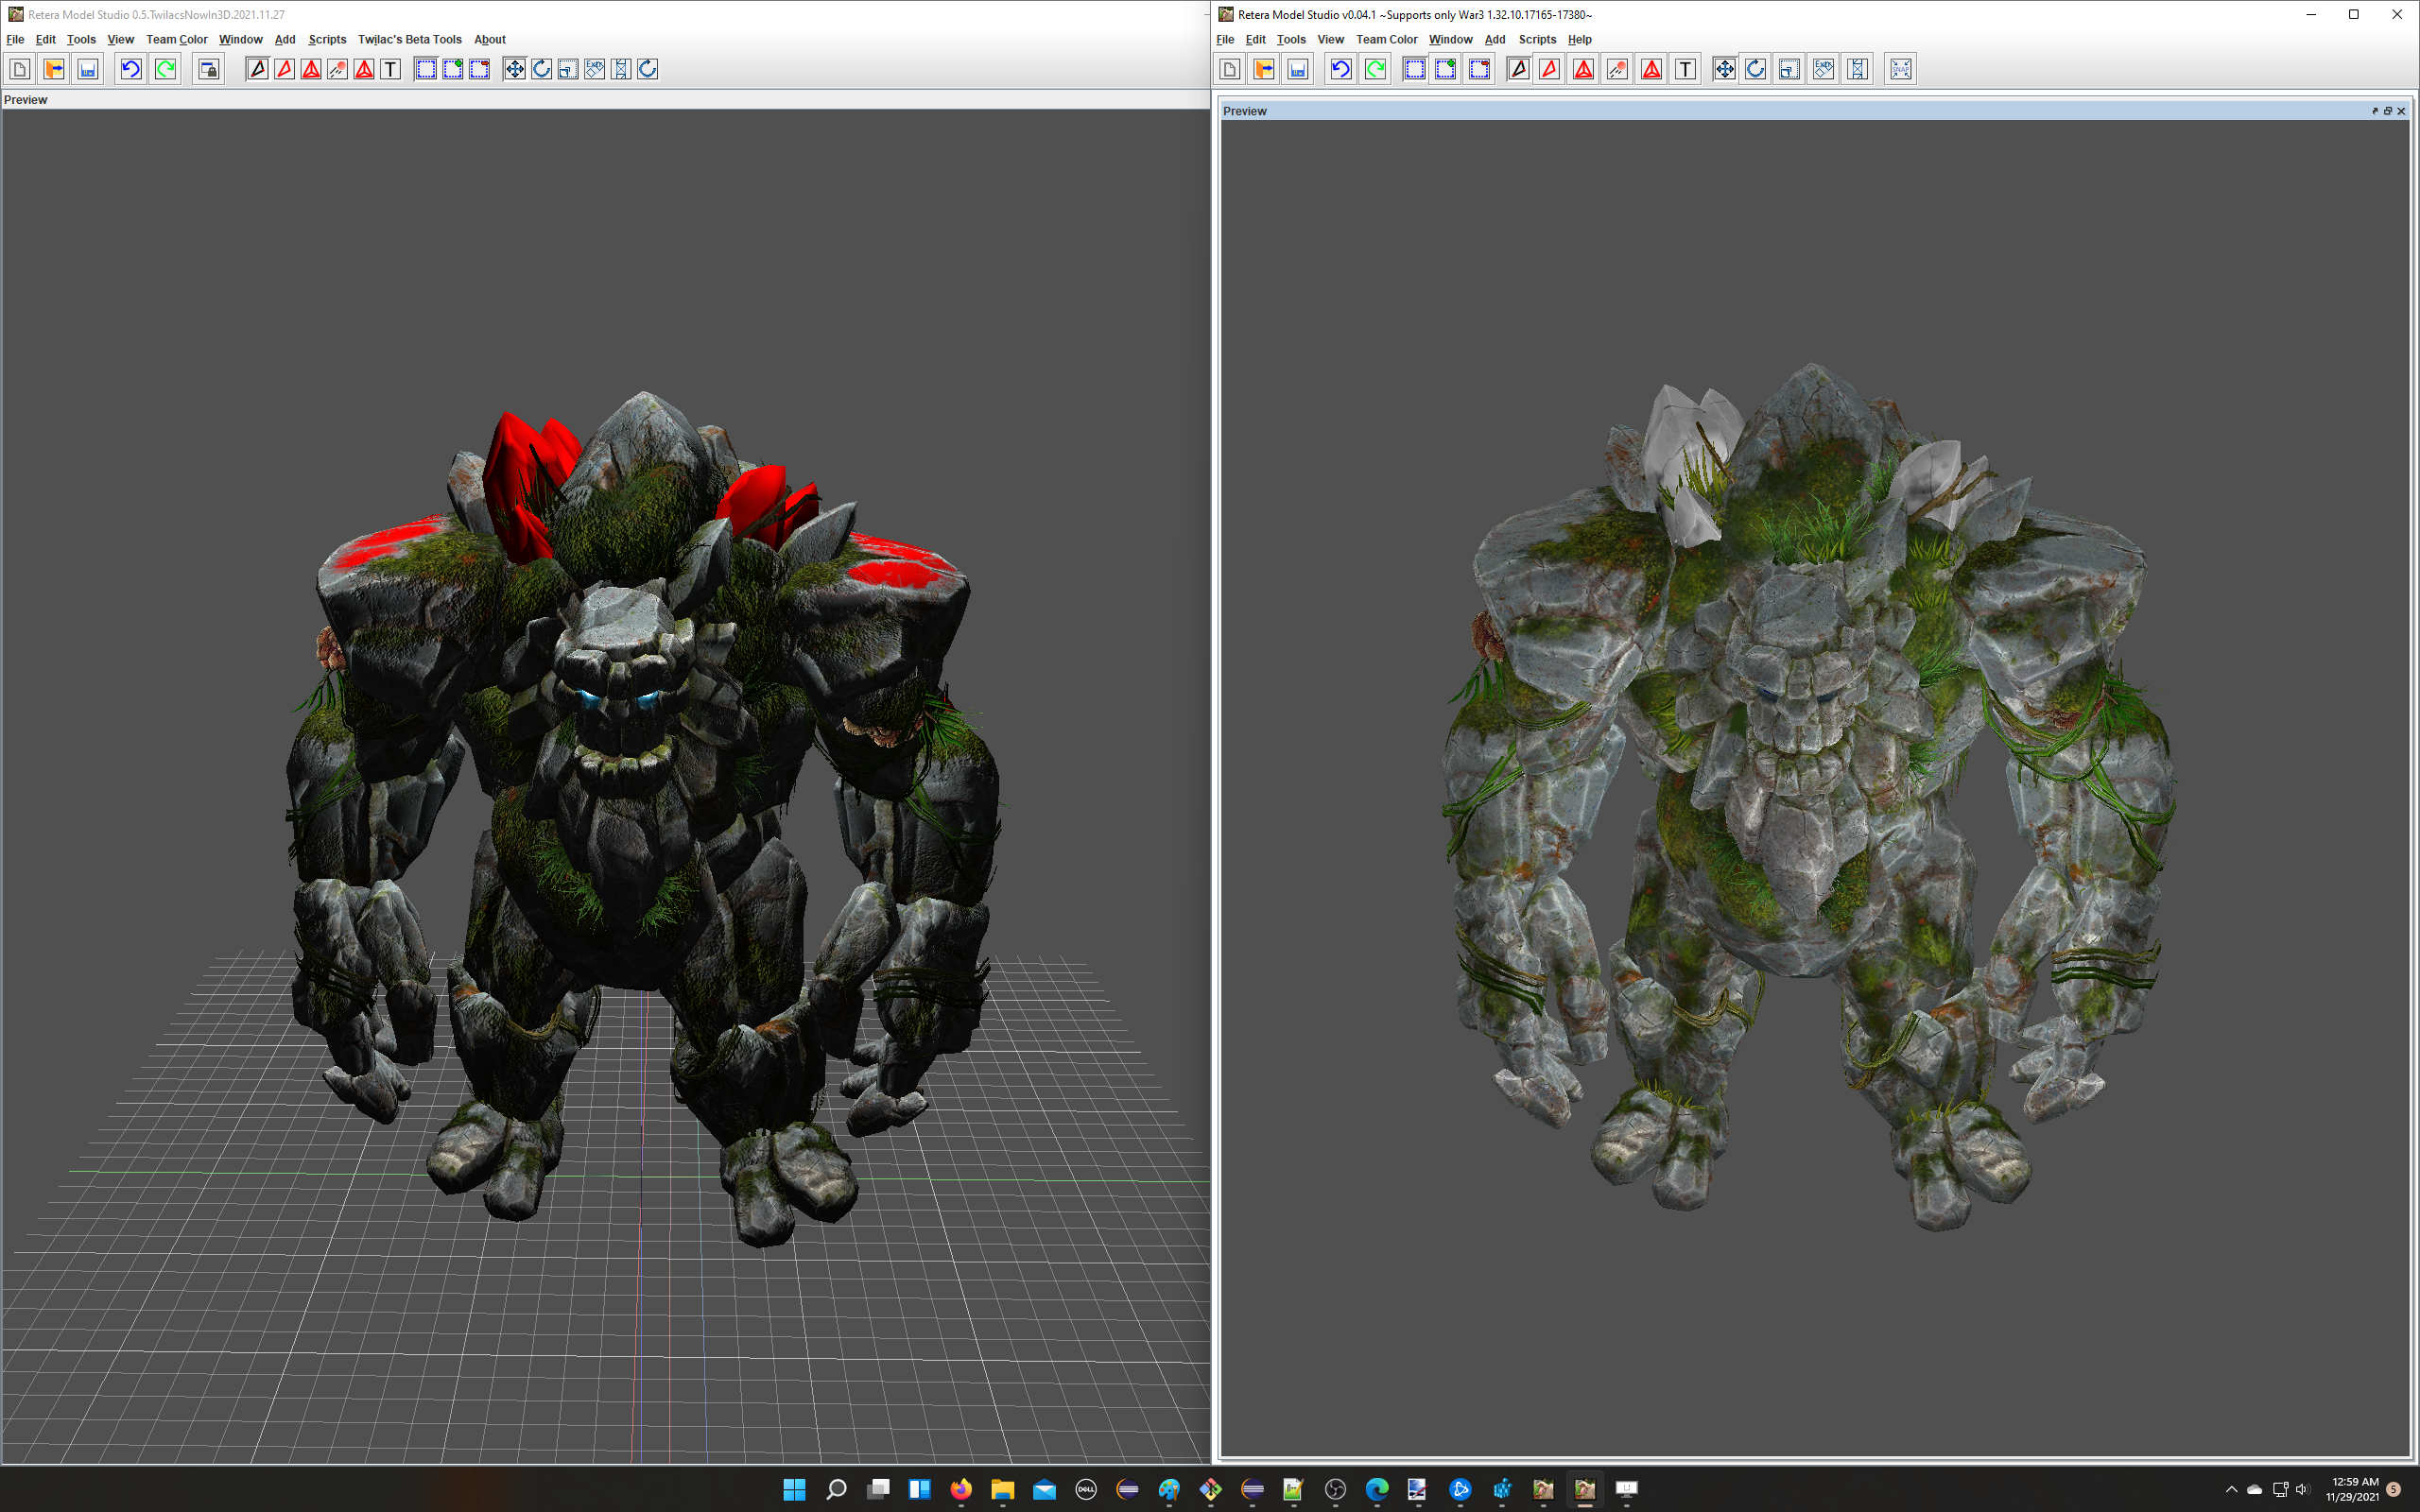Redo action in right window
The image size is (2420, 1512).
pyautogui.click(x=1375, y=69)
